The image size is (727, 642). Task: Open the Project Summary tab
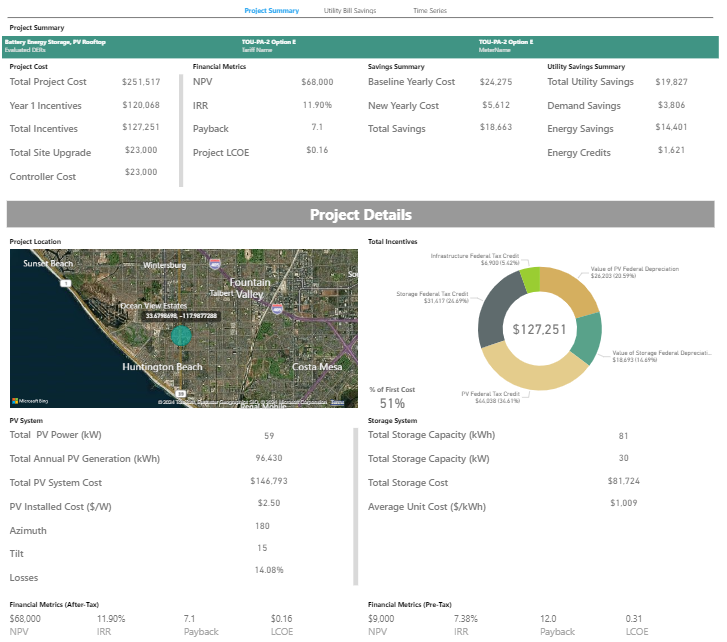coord(271,10)
